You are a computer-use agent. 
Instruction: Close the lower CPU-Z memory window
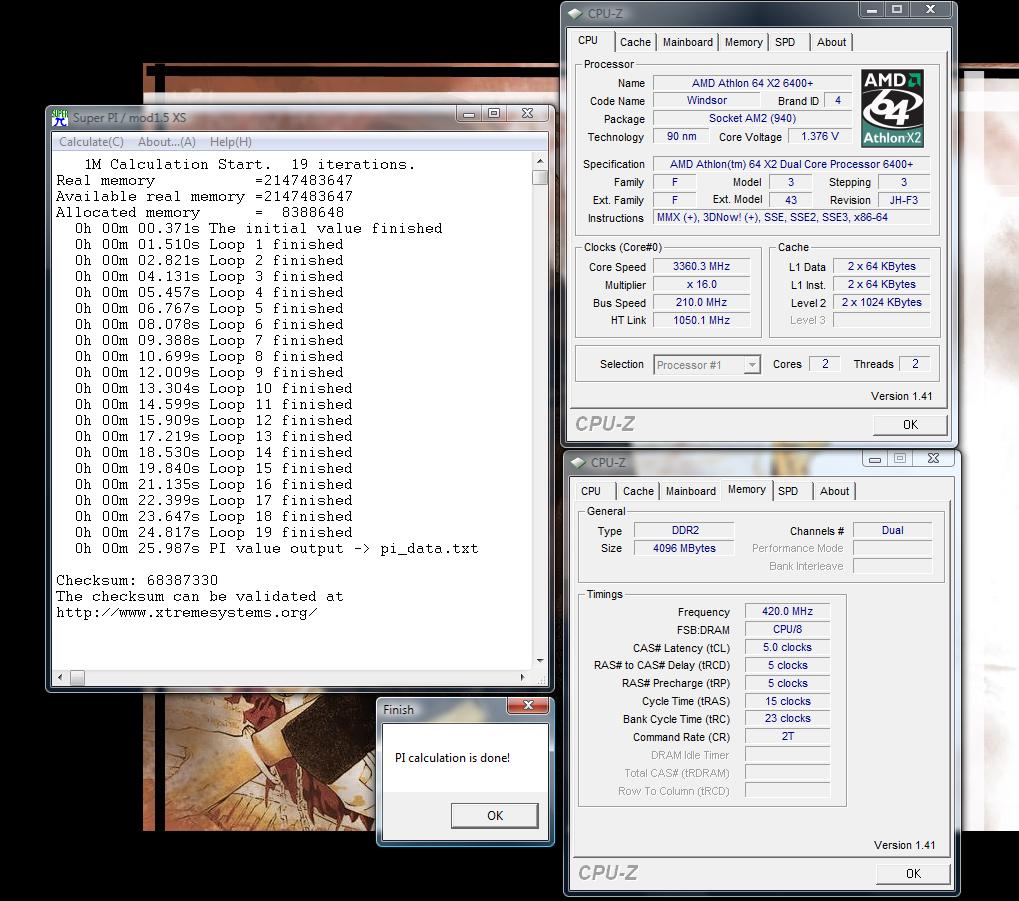933,458
